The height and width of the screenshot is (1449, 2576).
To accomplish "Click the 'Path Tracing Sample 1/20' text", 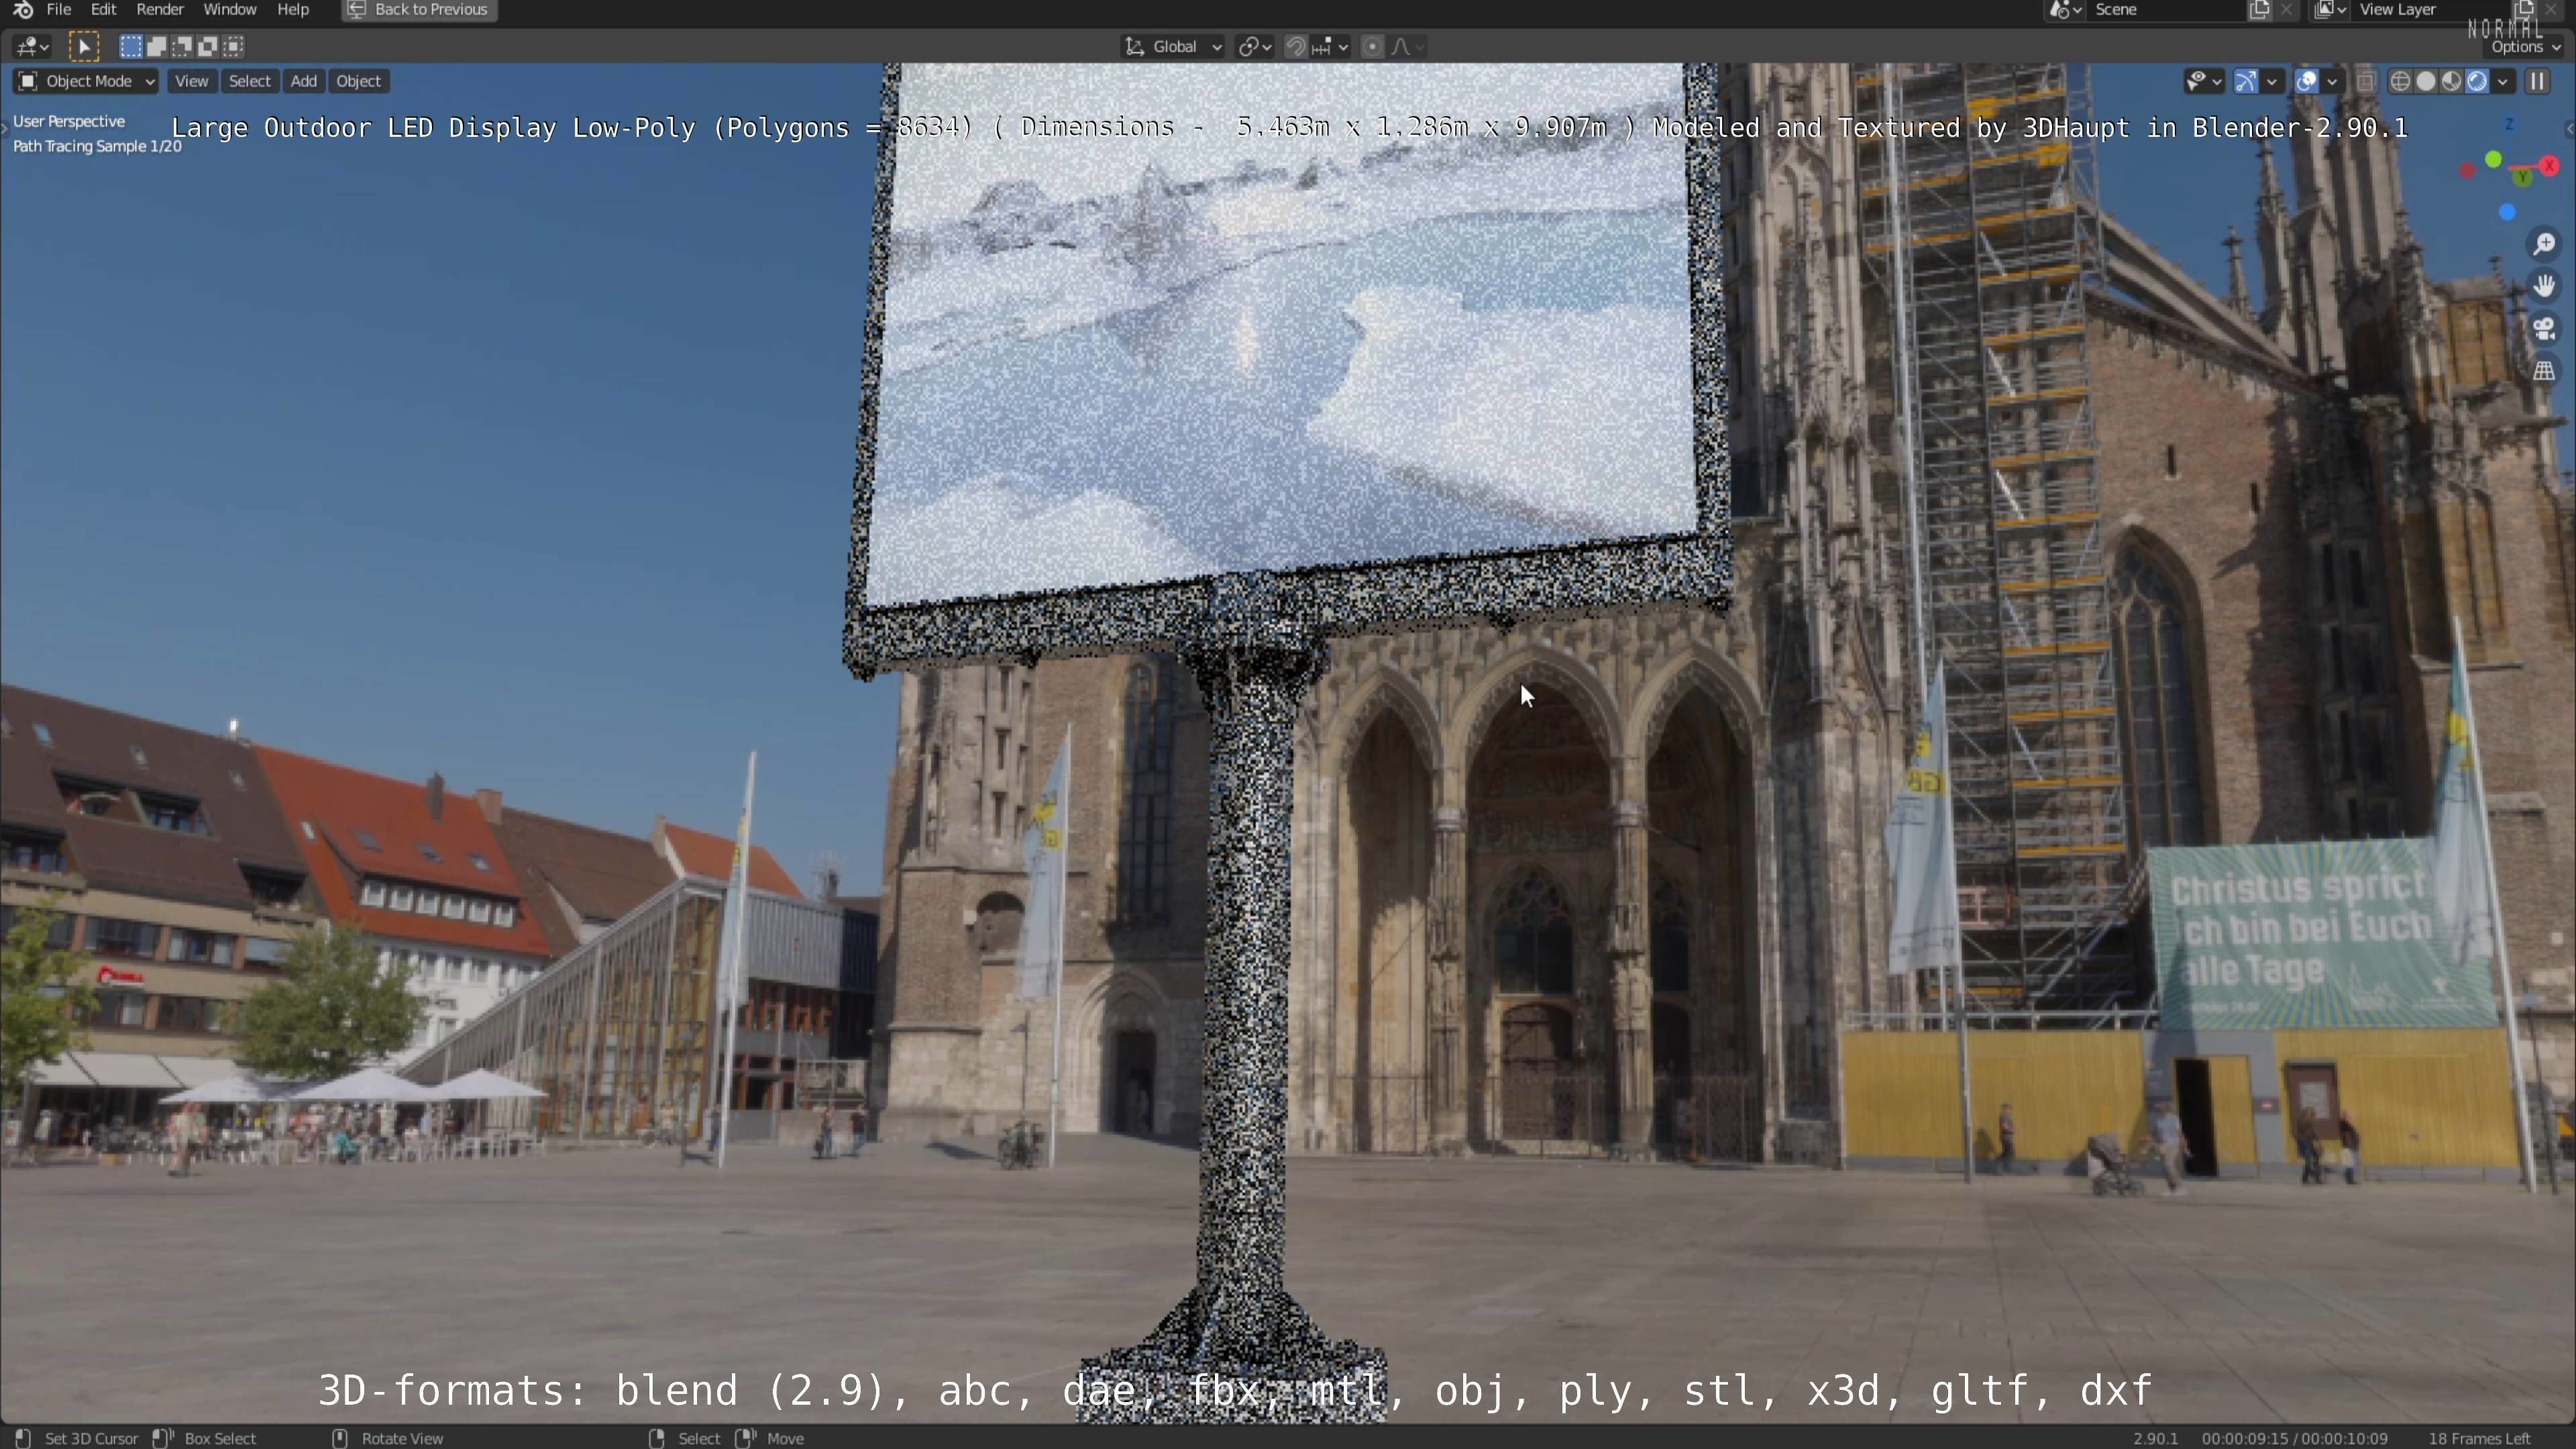I will pos(97,146).
